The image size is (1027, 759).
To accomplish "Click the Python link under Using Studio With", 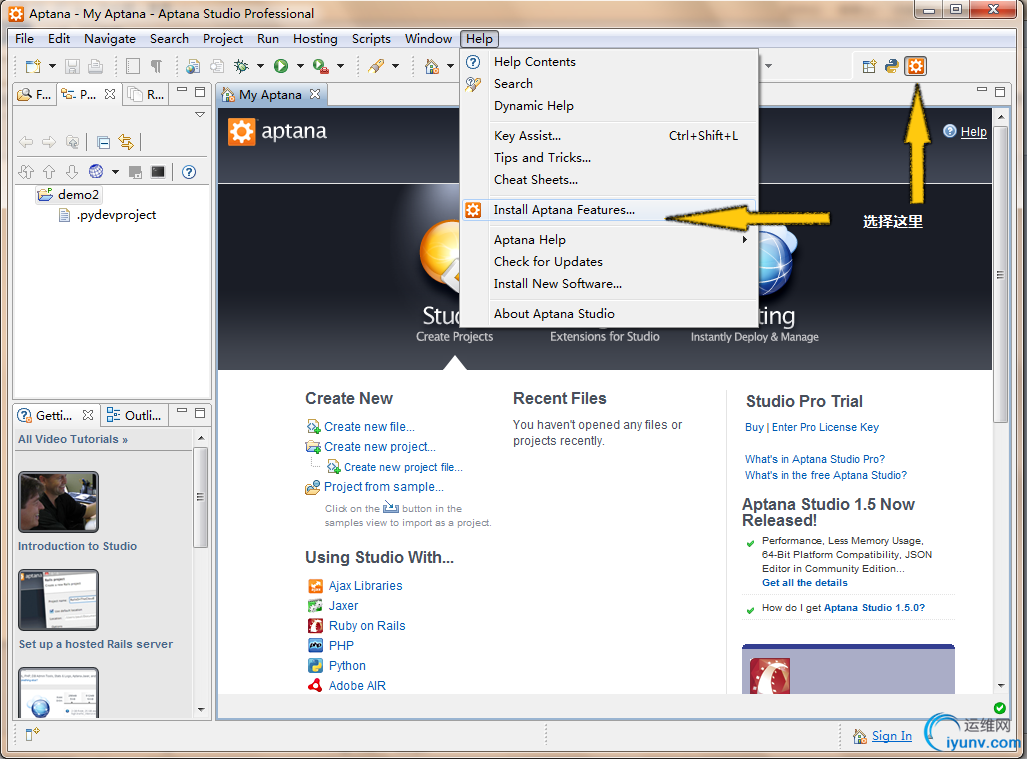I will 347,665.
